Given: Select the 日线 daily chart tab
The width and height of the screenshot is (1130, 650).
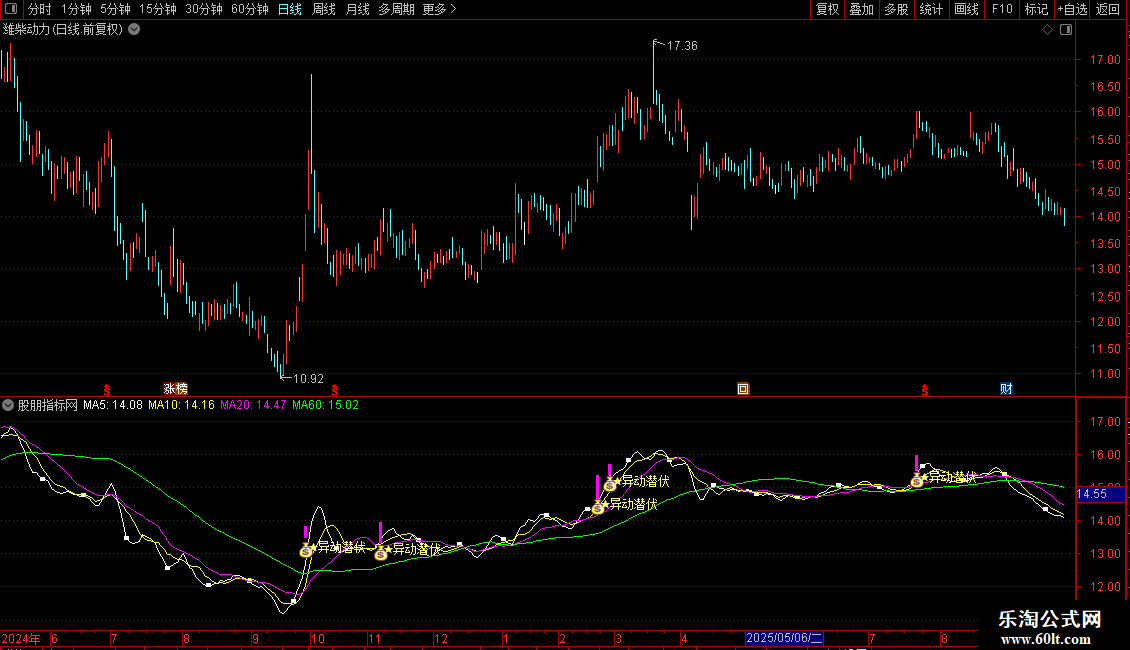Looking at the screenshot, I should click(x=290, y=9).
